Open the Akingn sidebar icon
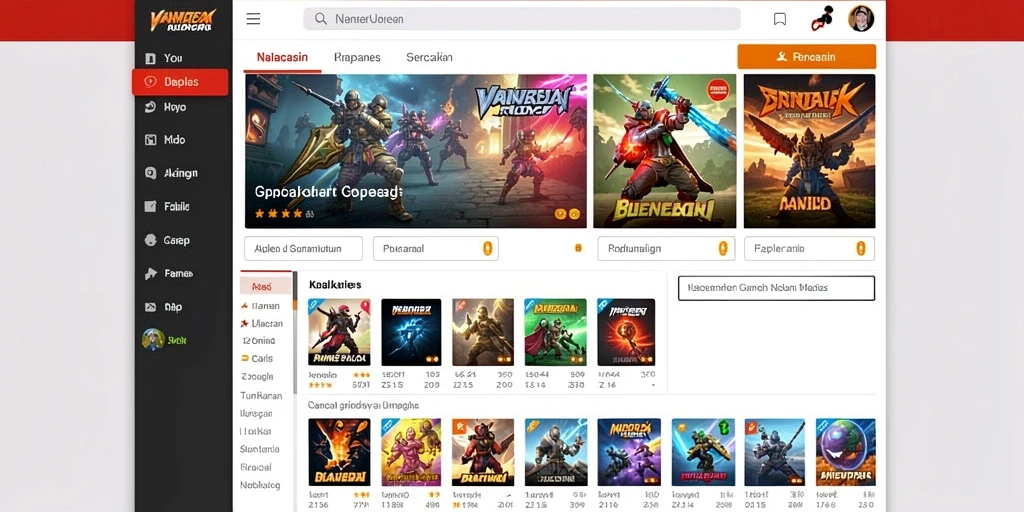Viewport: 1024px width, 512px height. 150,173
